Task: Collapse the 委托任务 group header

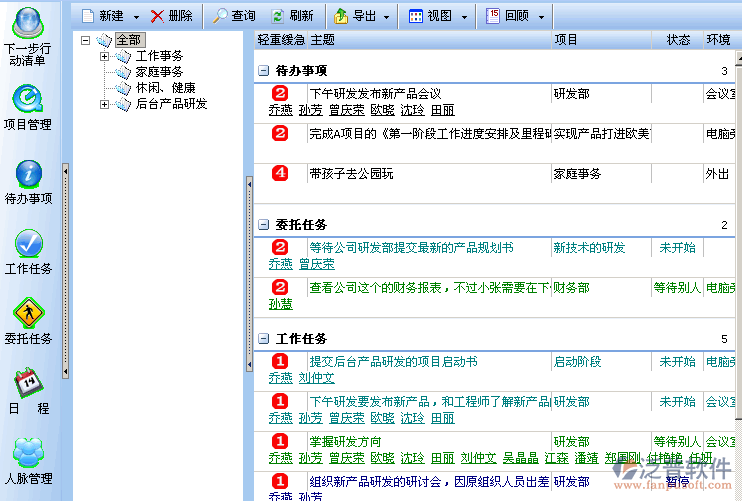Action: click(263, 225)
